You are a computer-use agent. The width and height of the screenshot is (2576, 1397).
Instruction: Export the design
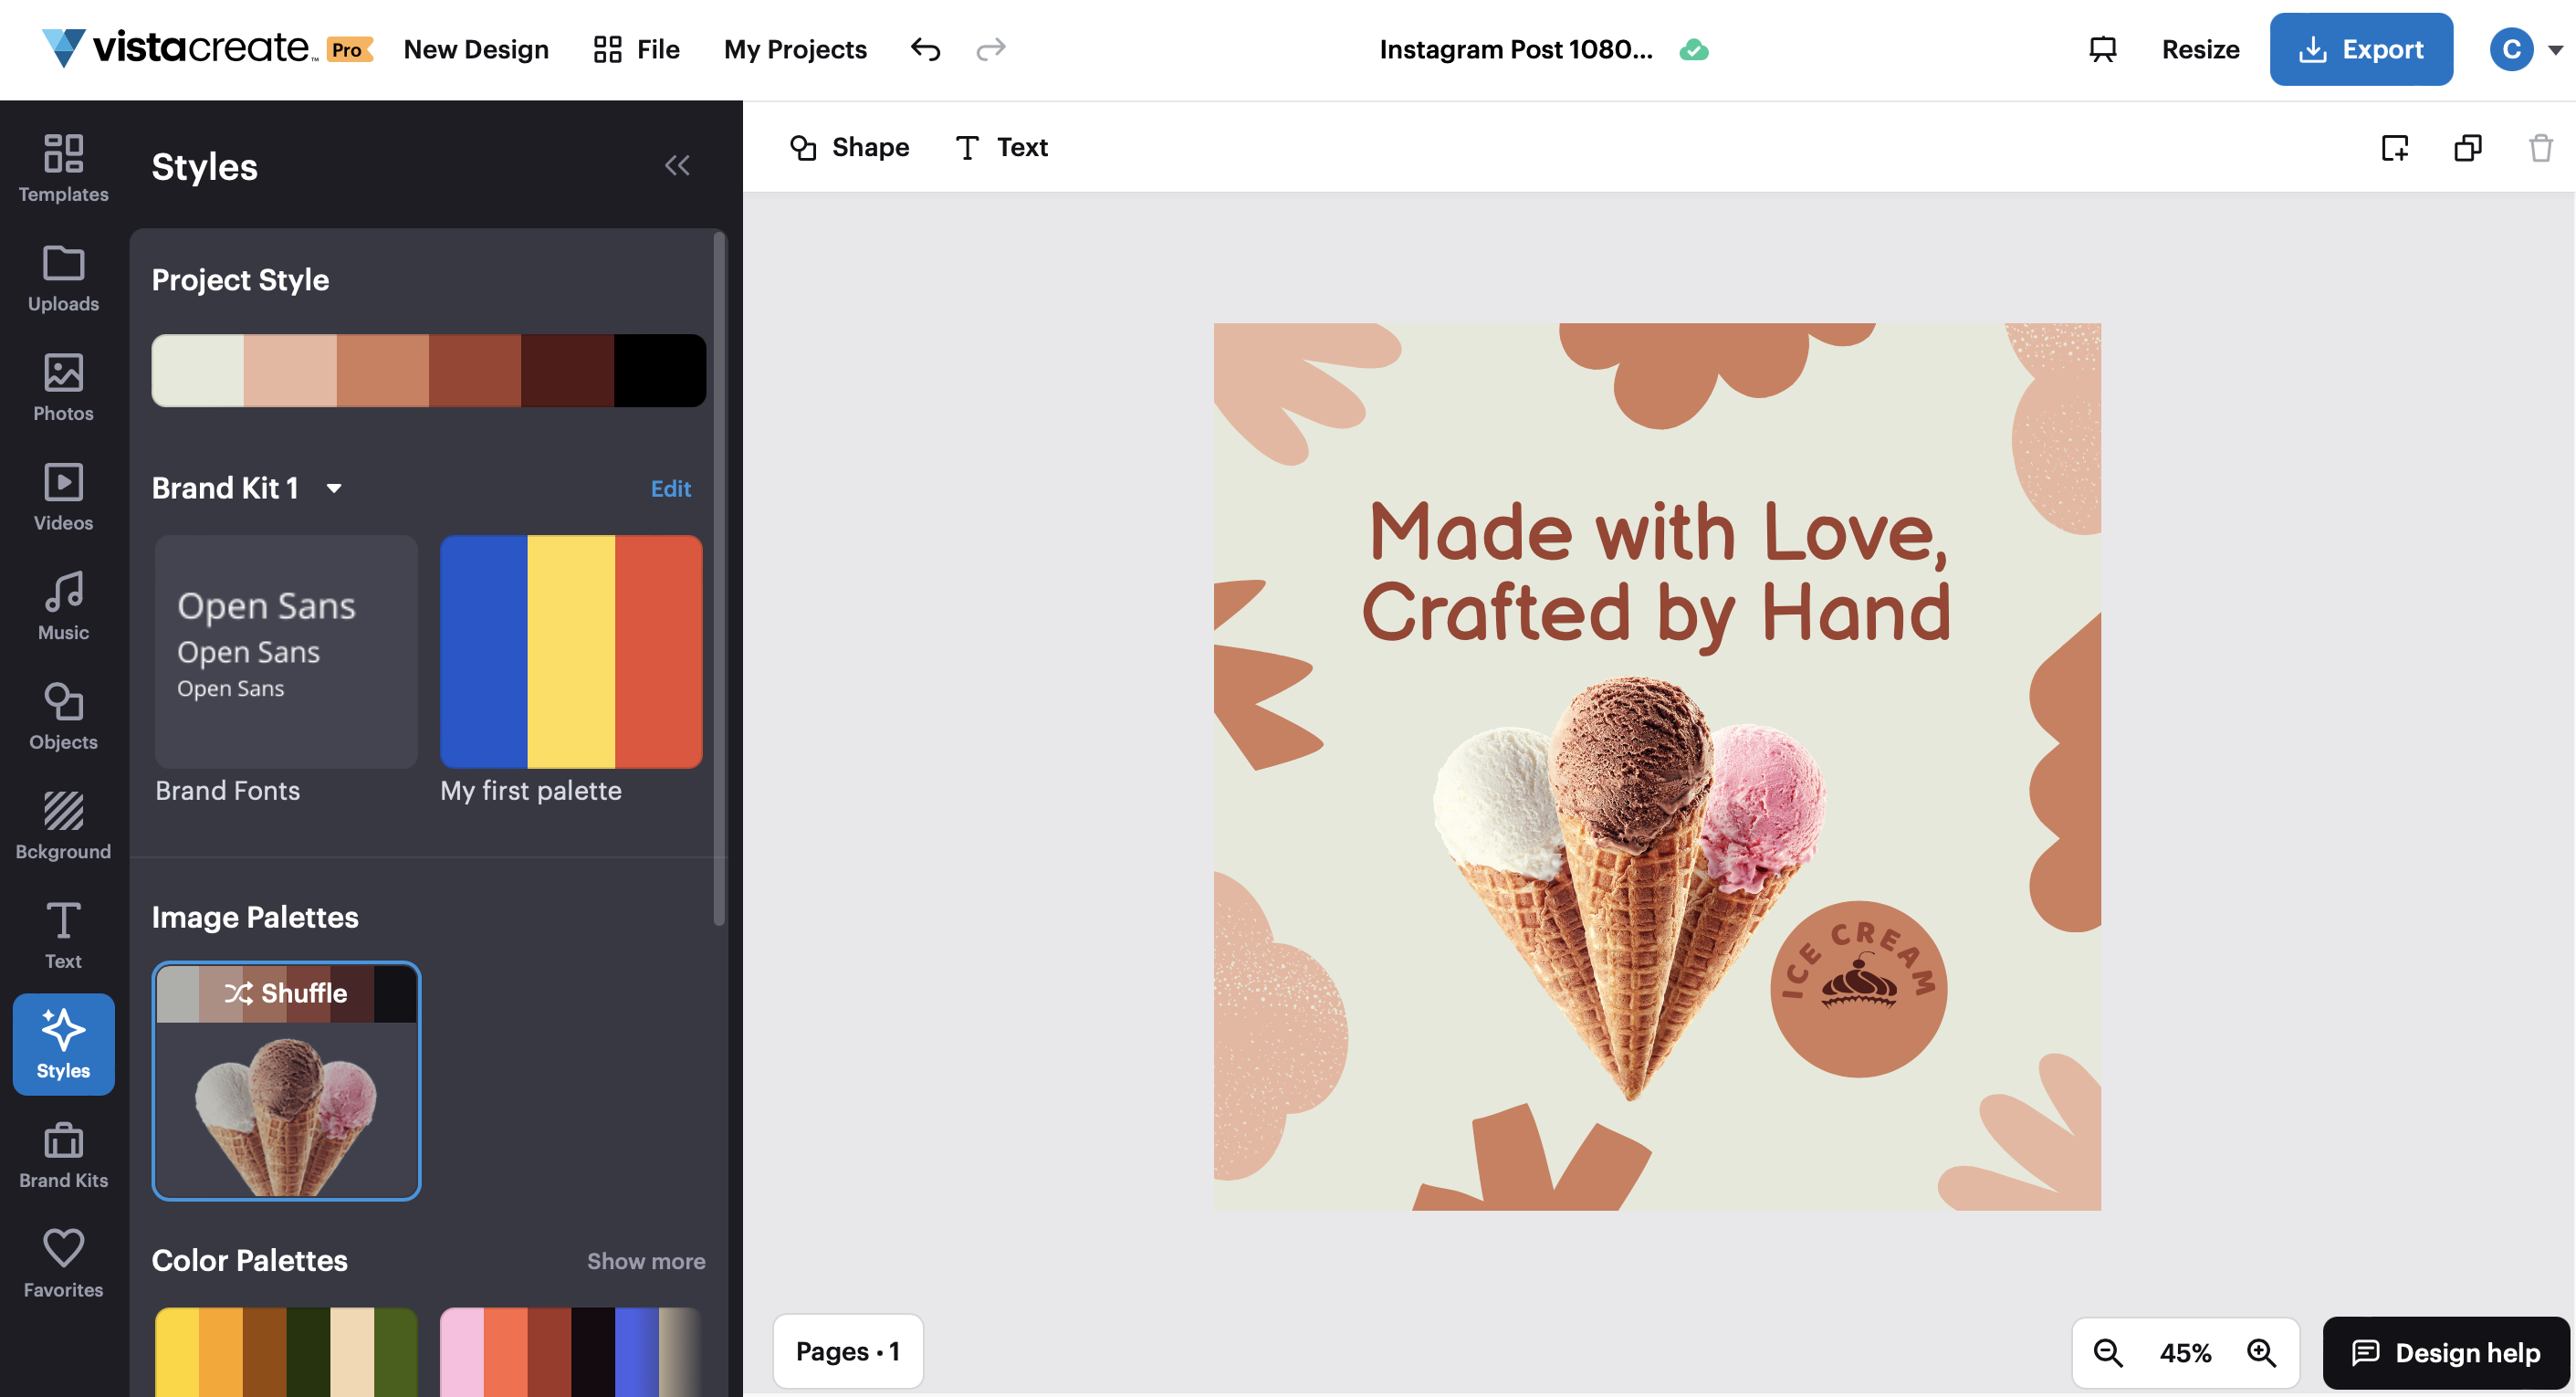[x=2361, y=49]
